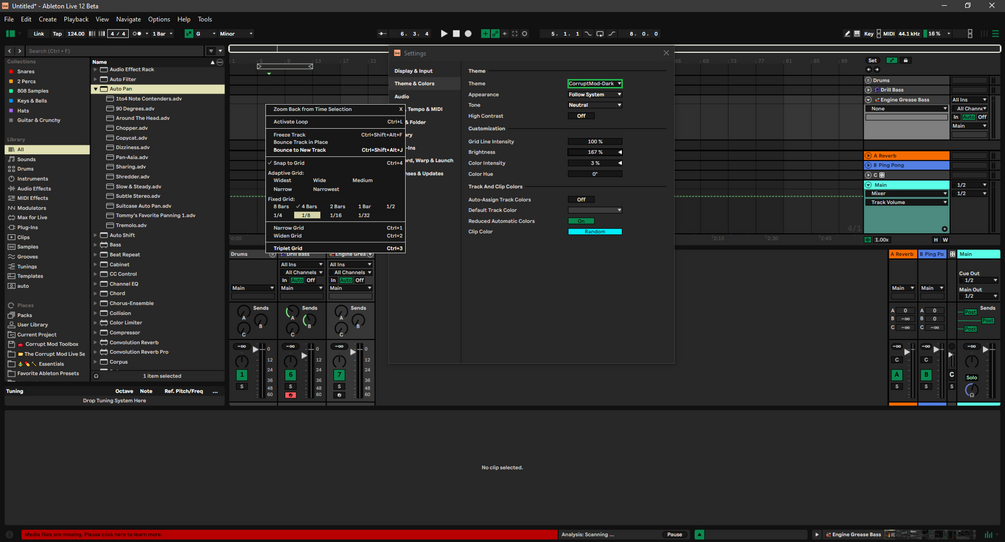Unfold the Drill Bass track
The image size is (1005, 542).
coord(868,90)
